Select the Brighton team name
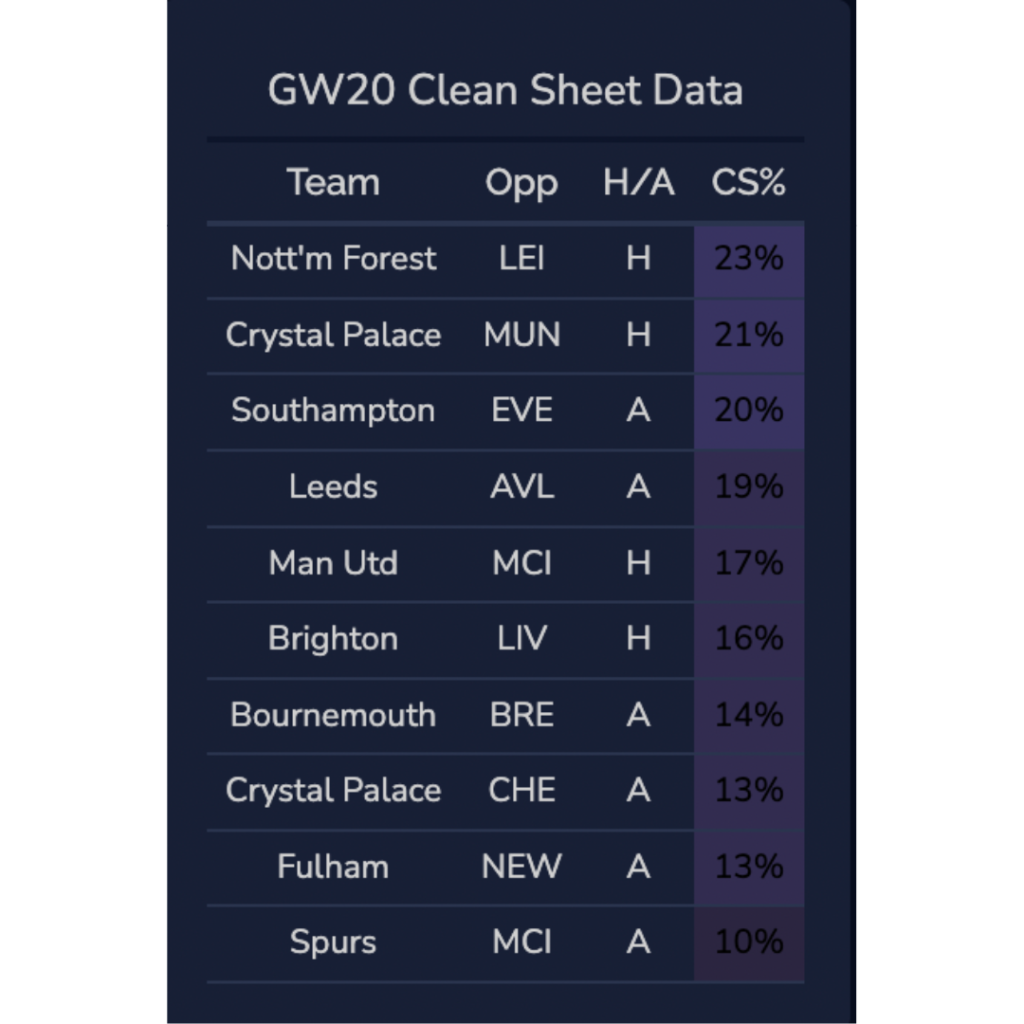1024x1024 pixels. pos(333,639)
